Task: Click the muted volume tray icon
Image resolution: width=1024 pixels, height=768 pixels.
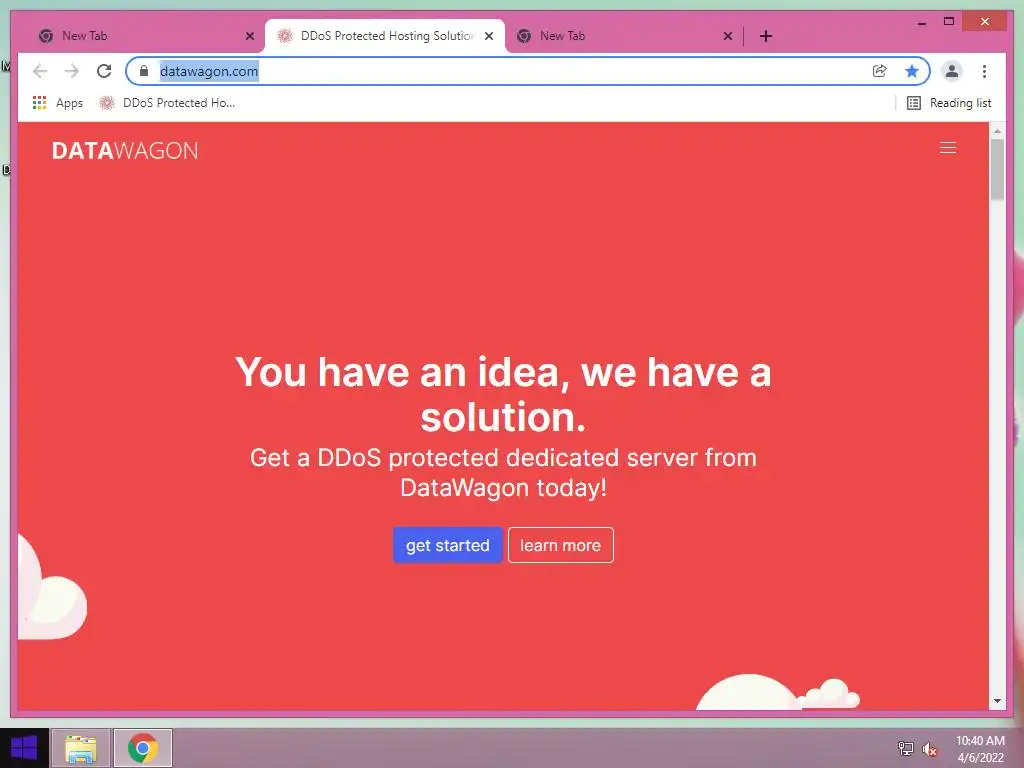Action: click(x=930, y=749)
